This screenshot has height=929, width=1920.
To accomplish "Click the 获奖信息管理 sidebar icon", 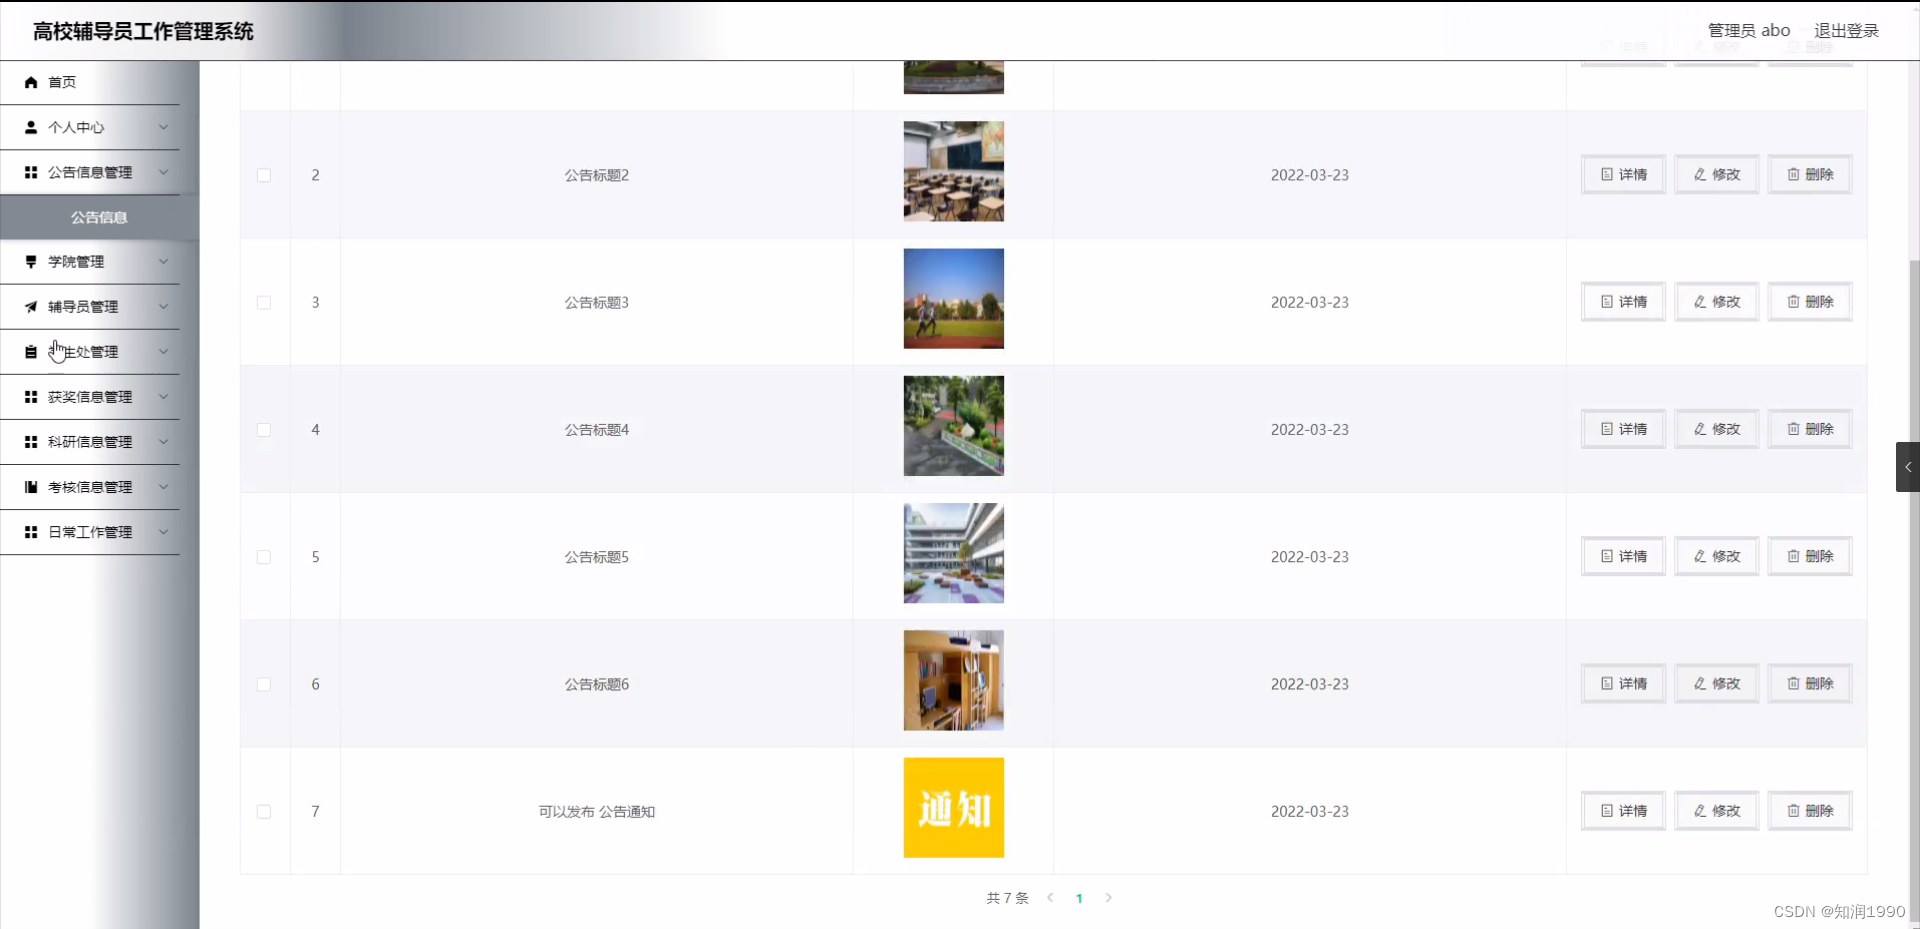I will click(30, 396).
